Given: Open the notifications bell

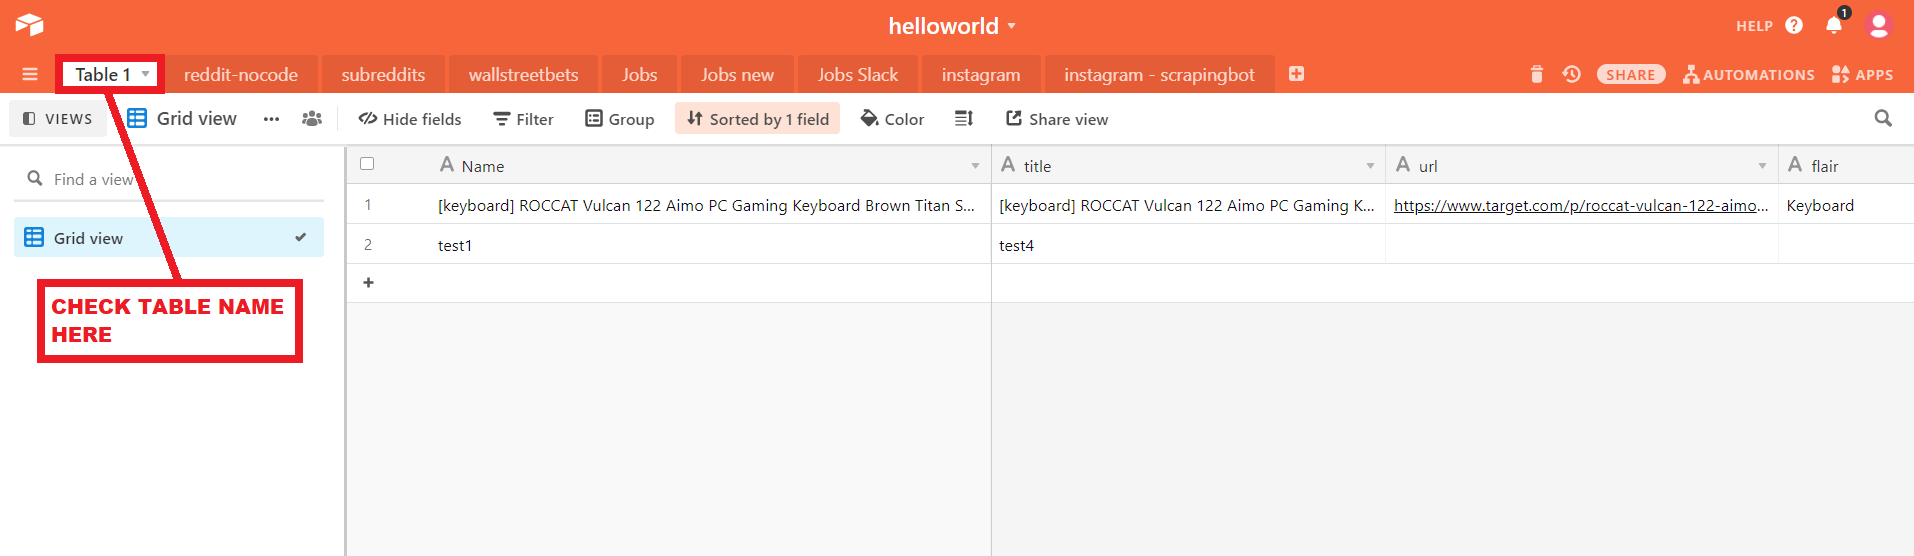Looking at the screenshot, I should pos(1834,25).
